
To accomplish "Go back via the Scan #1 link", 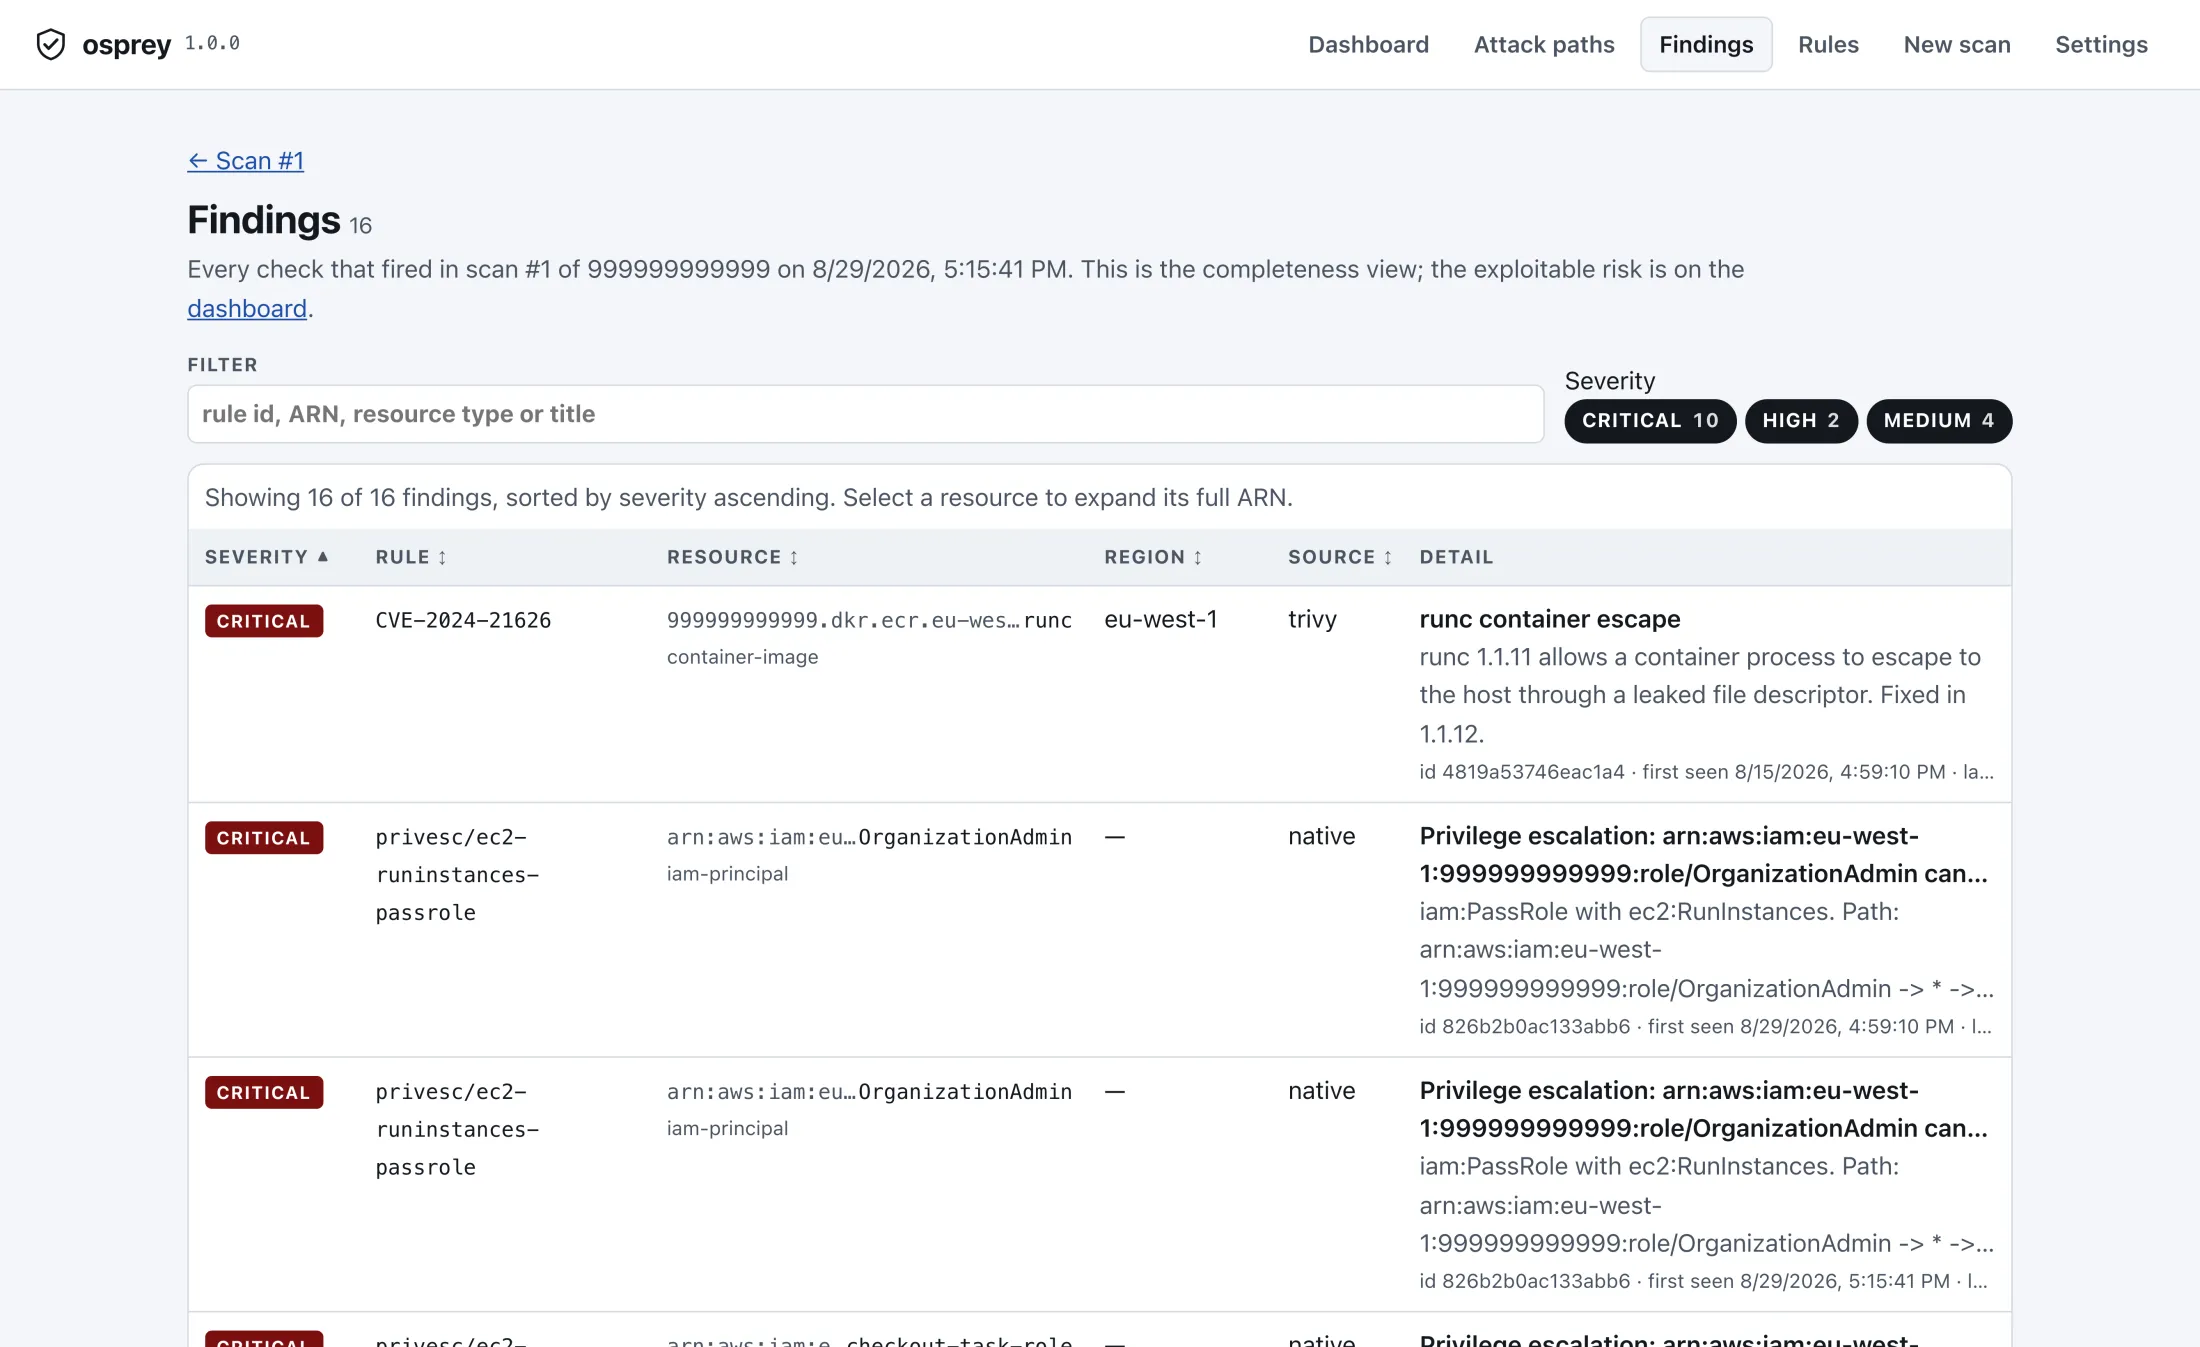I will click(x=245, y=160).
